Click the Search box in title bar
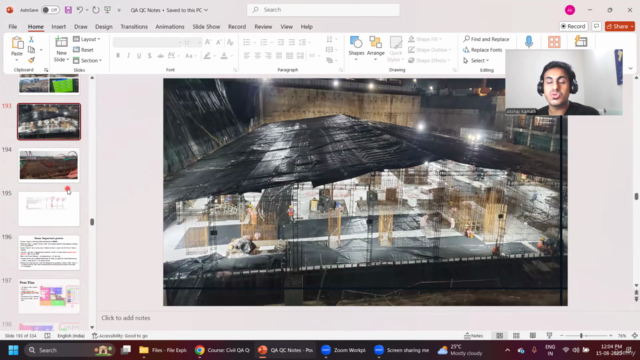The height and width of the screenshot is (360, 640). 323,9
